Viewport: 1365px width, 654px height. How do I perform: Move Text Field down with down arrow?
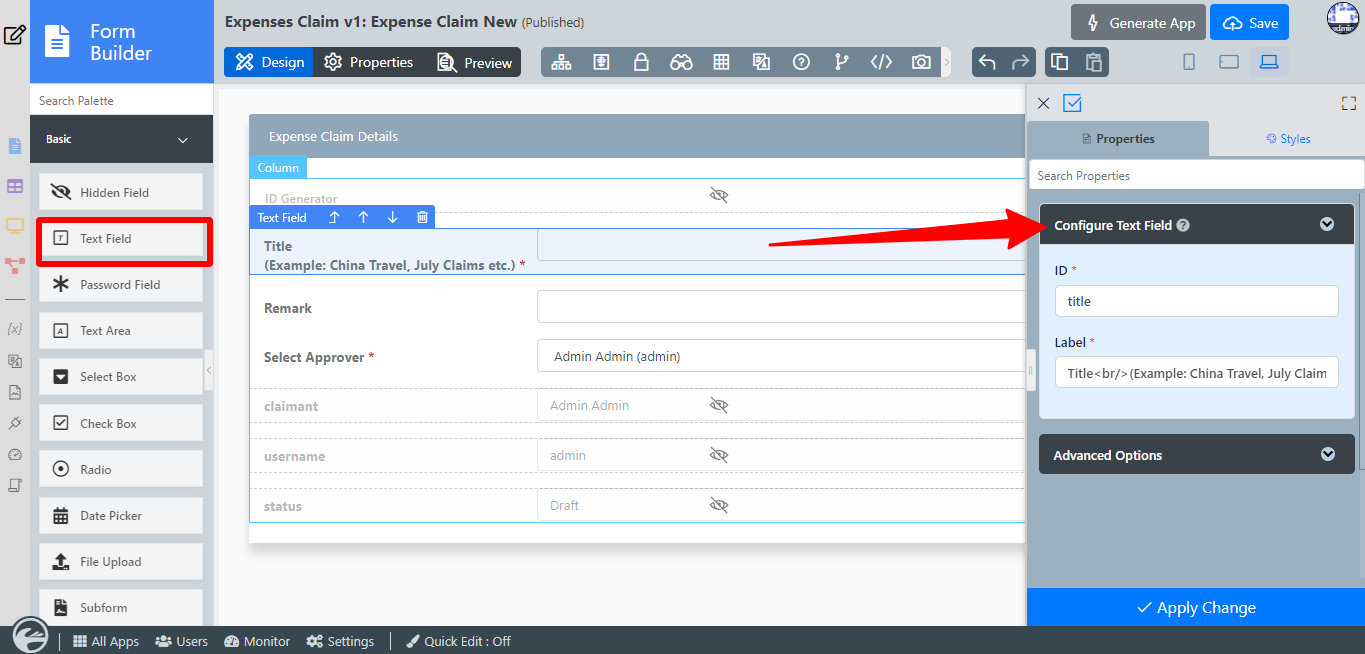pos(392,217)
